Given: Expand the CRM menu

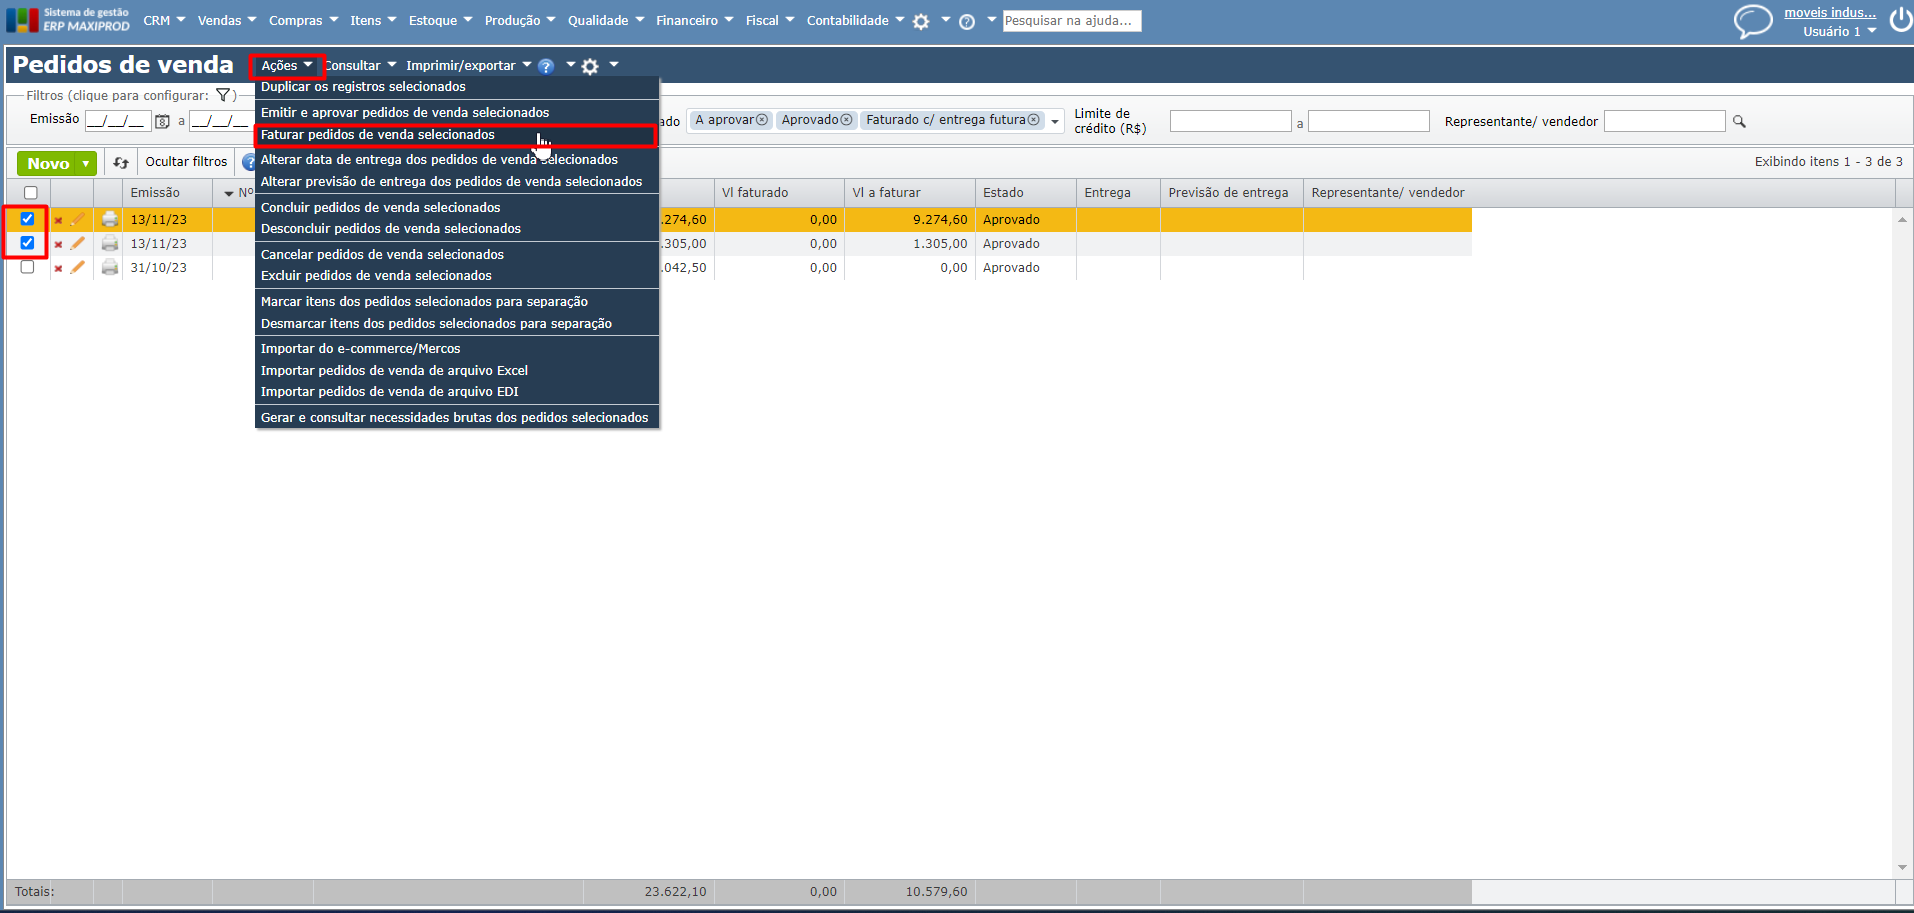Looking at the screenshot, I should tap(164, 20).
